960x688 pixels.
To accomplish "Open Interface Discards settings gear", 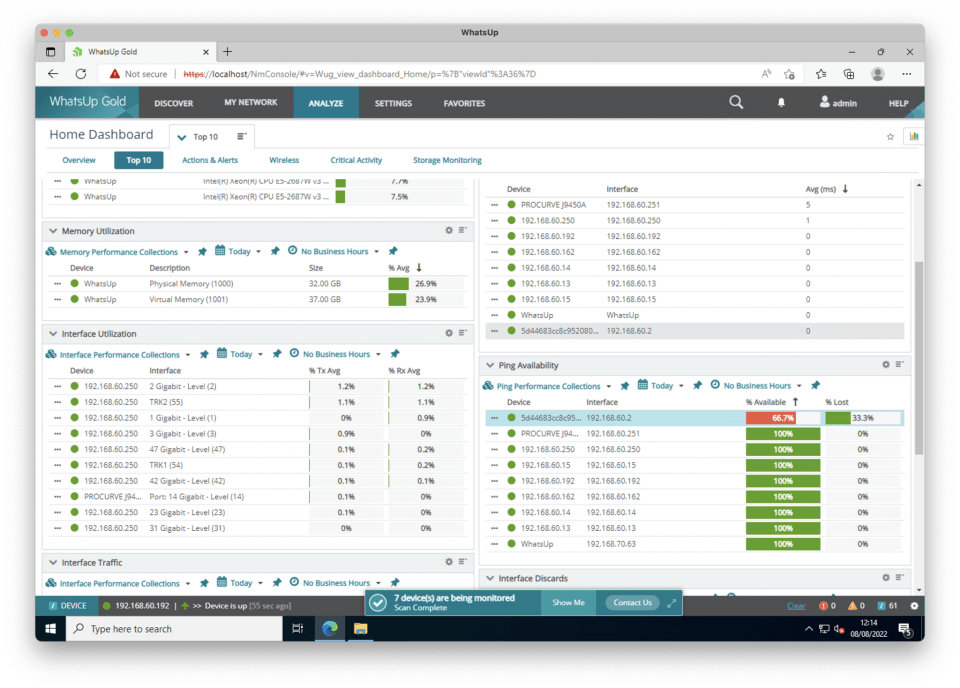I will point(886,578).
